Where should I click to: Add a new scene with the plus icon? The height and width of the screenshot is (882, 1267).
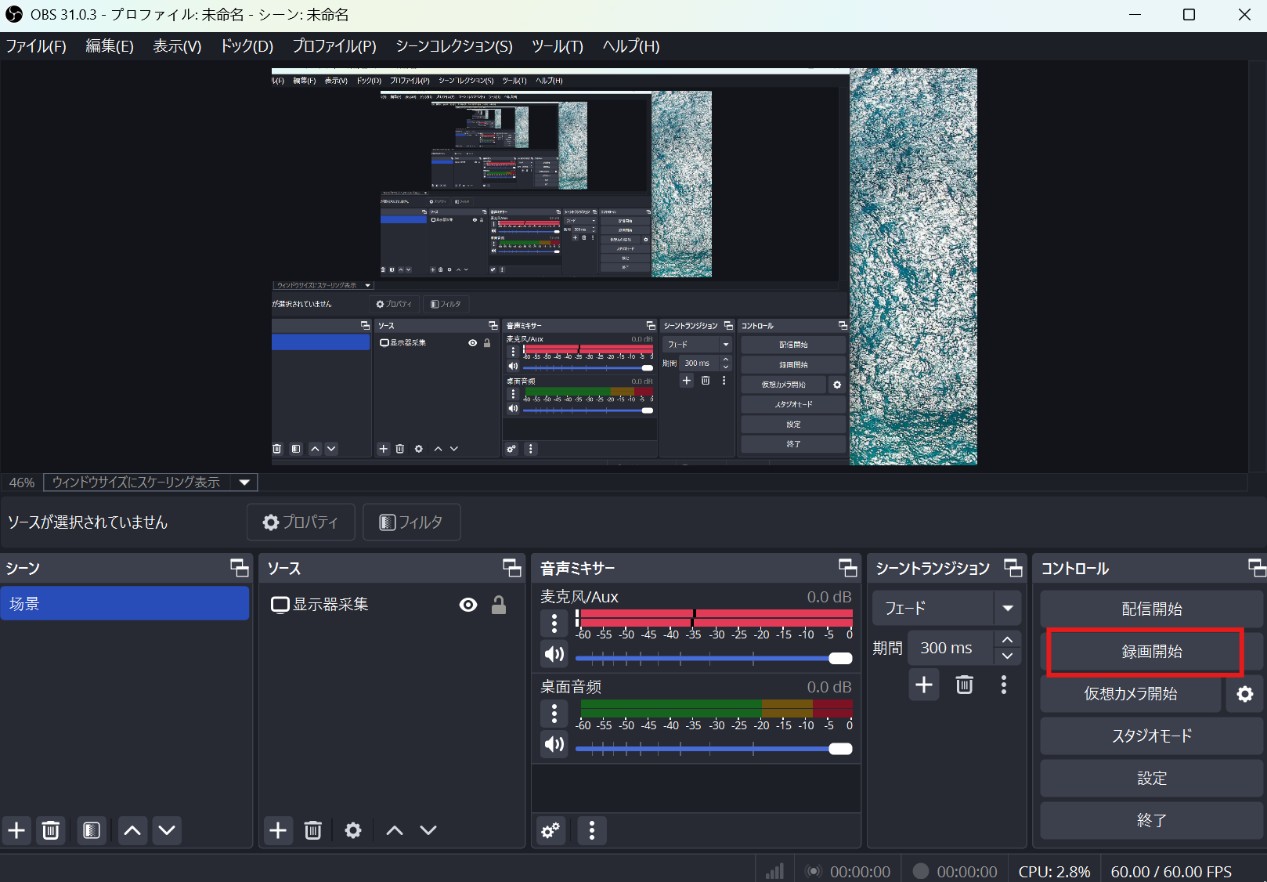click(15, 830)
